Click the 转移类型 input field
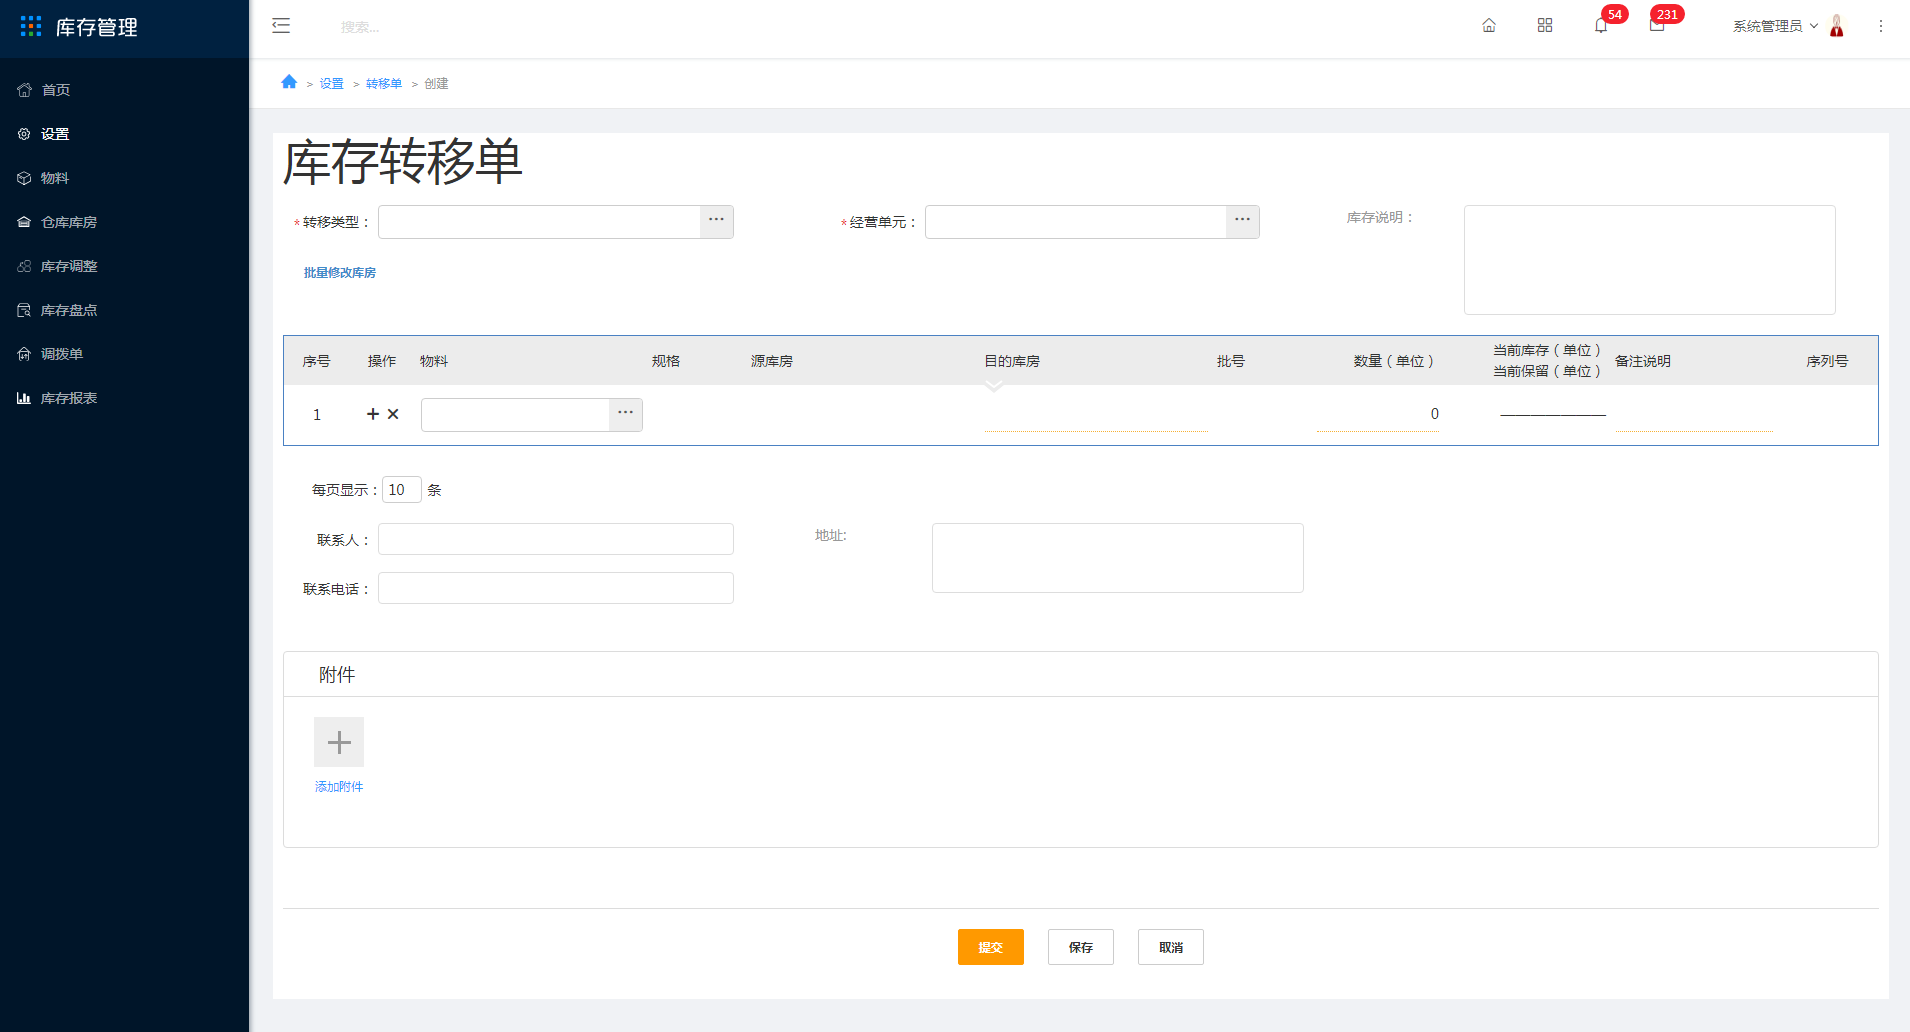 (539, 221)
